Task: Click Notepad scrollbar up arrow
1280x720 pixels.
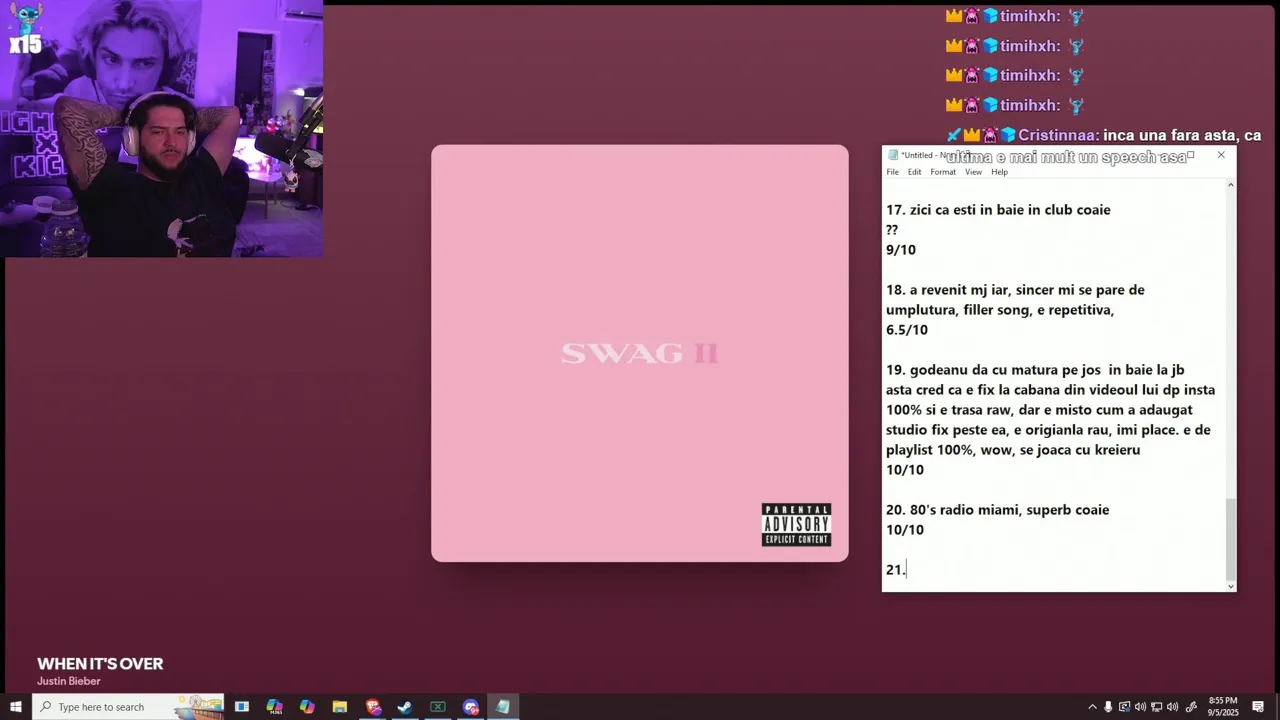Action: click(1231, 185)
